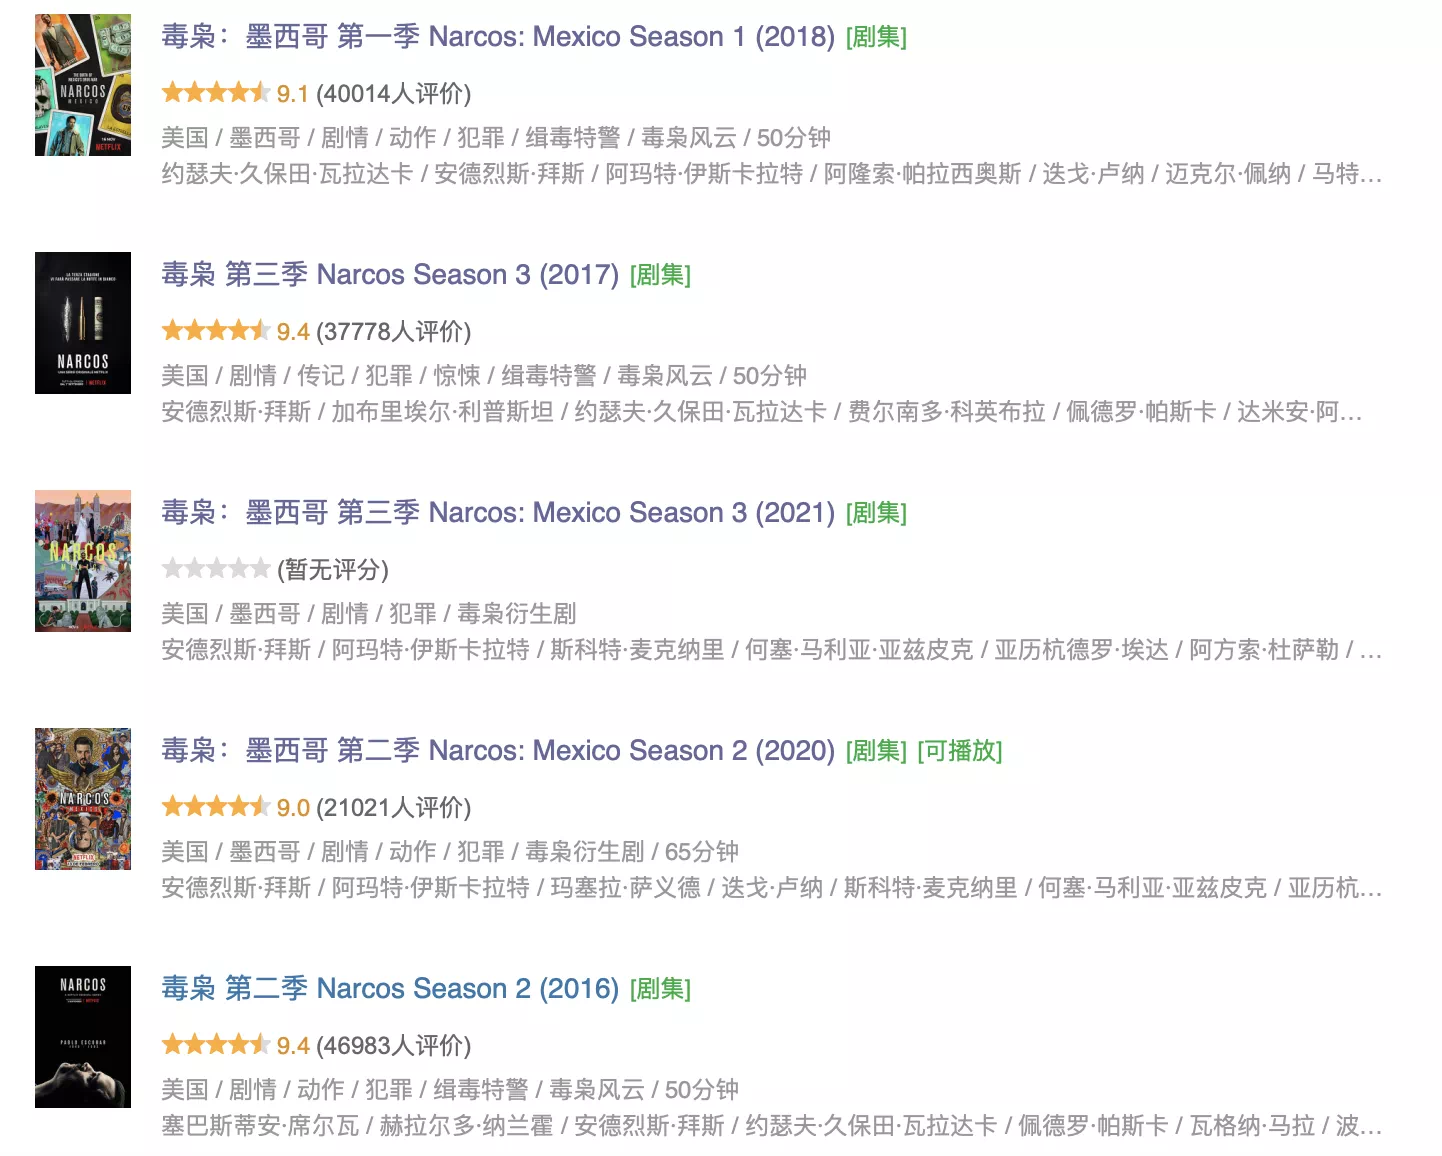Click the star rating icons next to the 9.4 score with 37778 ratings
The height and width of the screenshot is (1156, 1442).
point(216,331)
